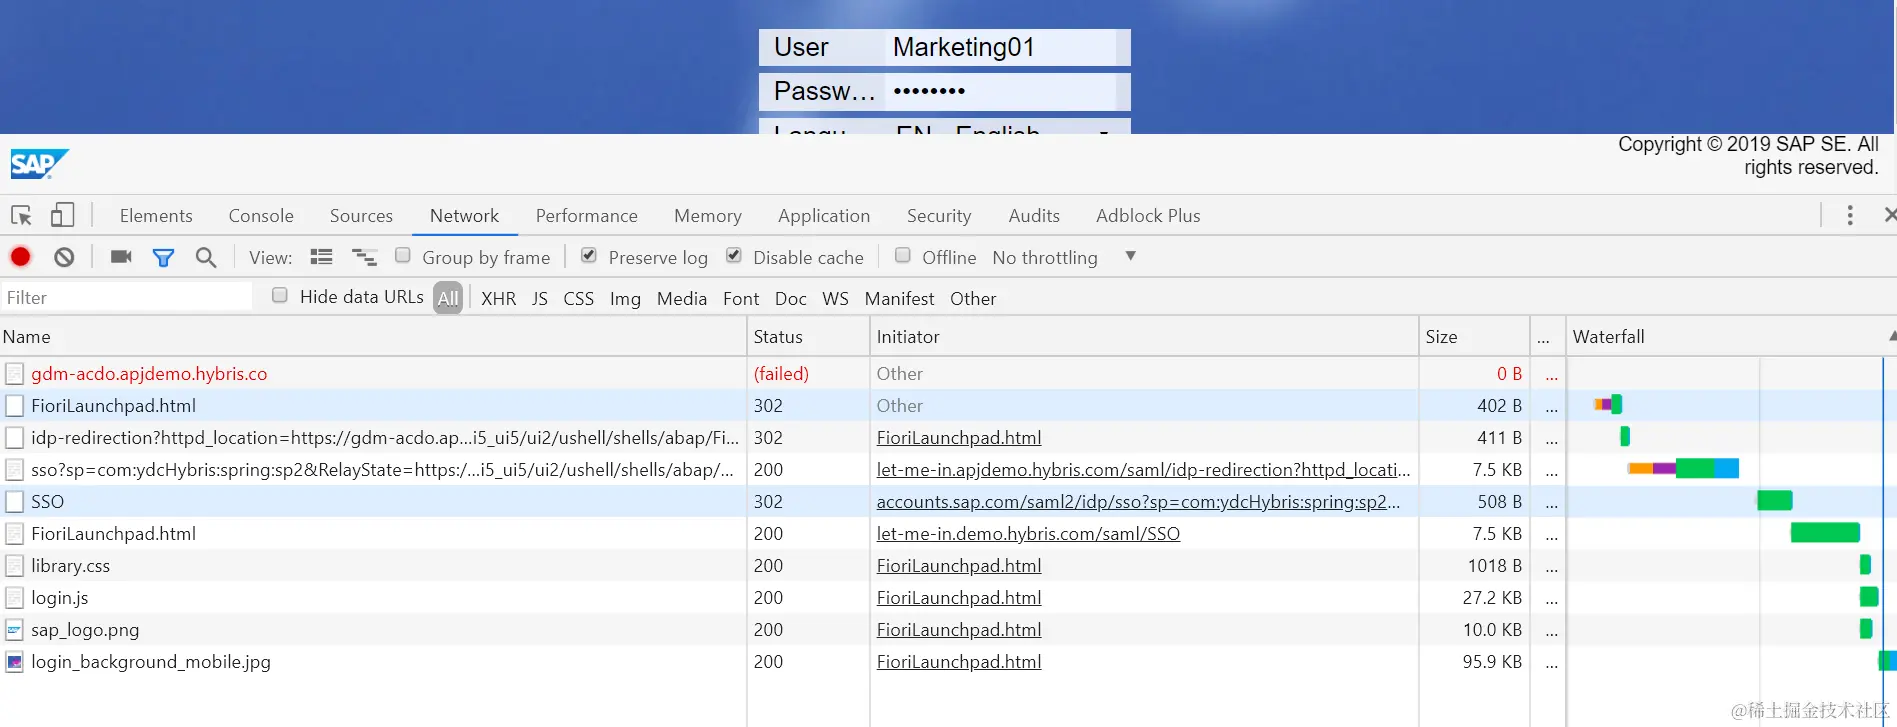1897x727 pixels.
Task: Filter requests by WS
Action: [x=835, y=299]
